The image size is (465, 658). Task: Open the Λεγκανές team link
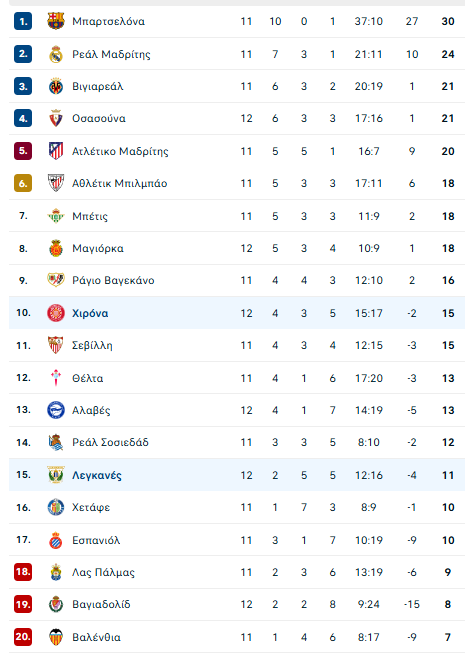(97, 475)
